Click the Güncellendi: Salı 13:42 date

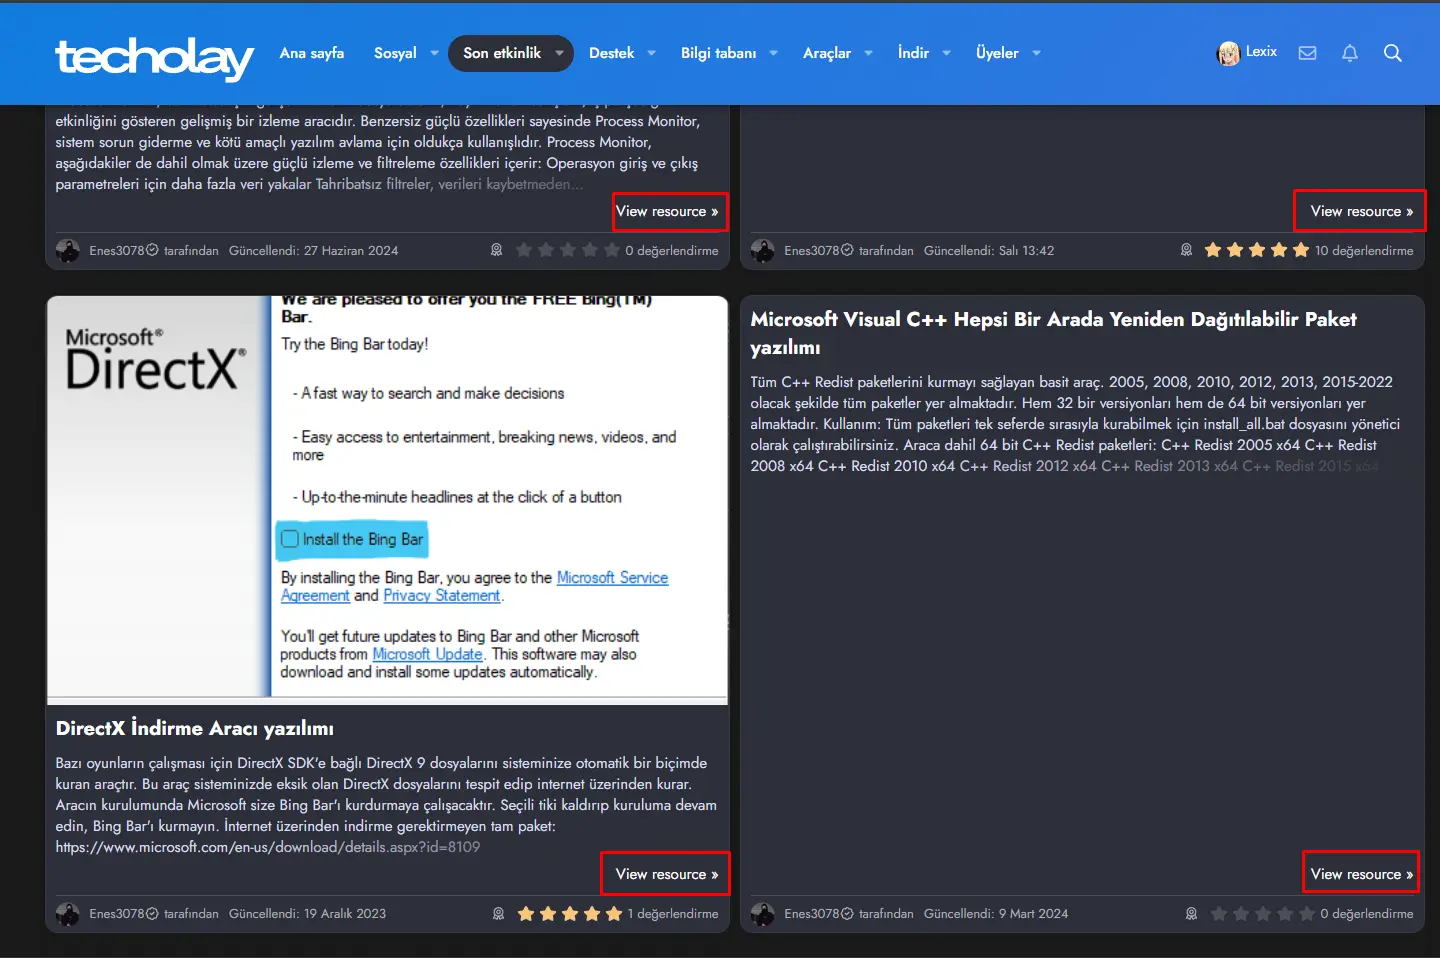click(x=989, y=251)
